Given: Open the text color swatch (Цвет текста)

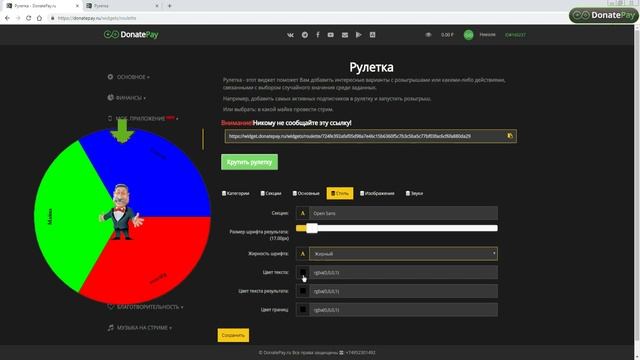Looking at the screenshot, I should tap(303, 272).
